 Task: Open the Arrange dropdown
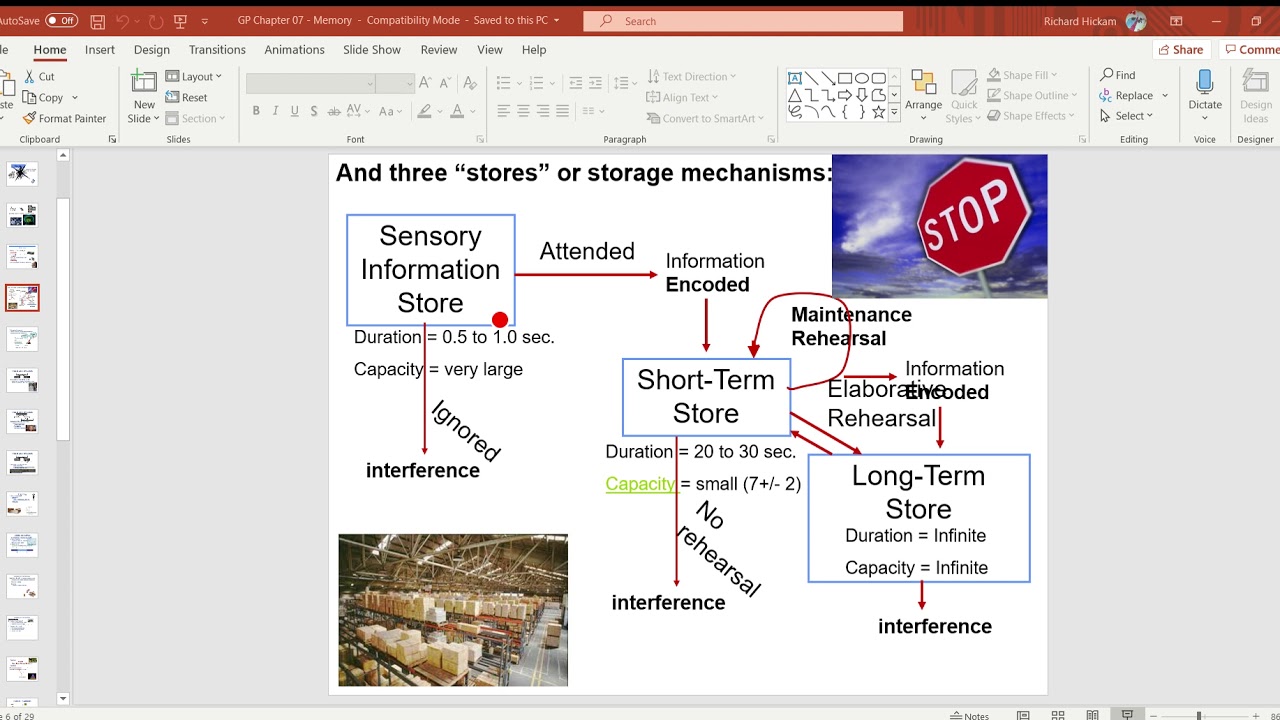coord(924,97)
